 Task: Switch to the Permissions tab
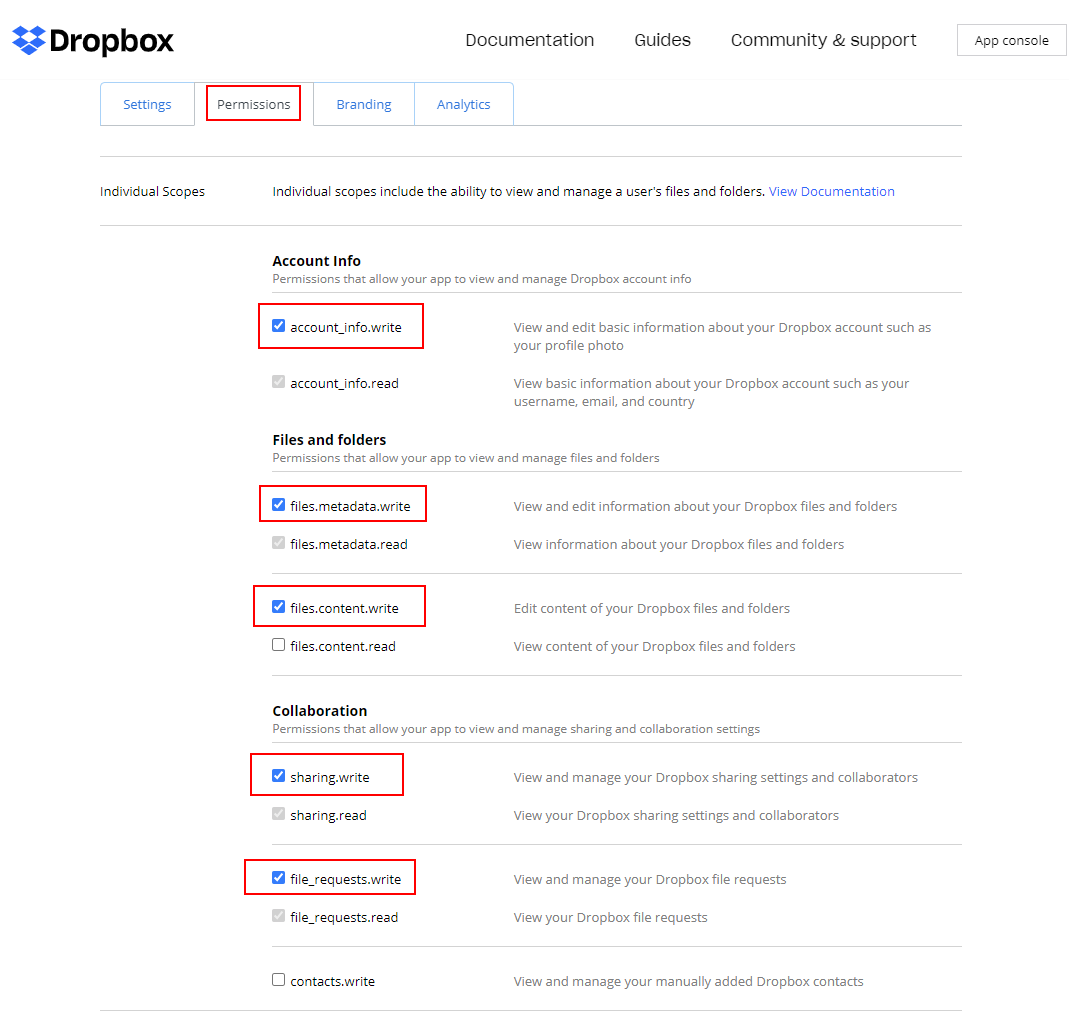pyautogui.click(x=253, y=104)
